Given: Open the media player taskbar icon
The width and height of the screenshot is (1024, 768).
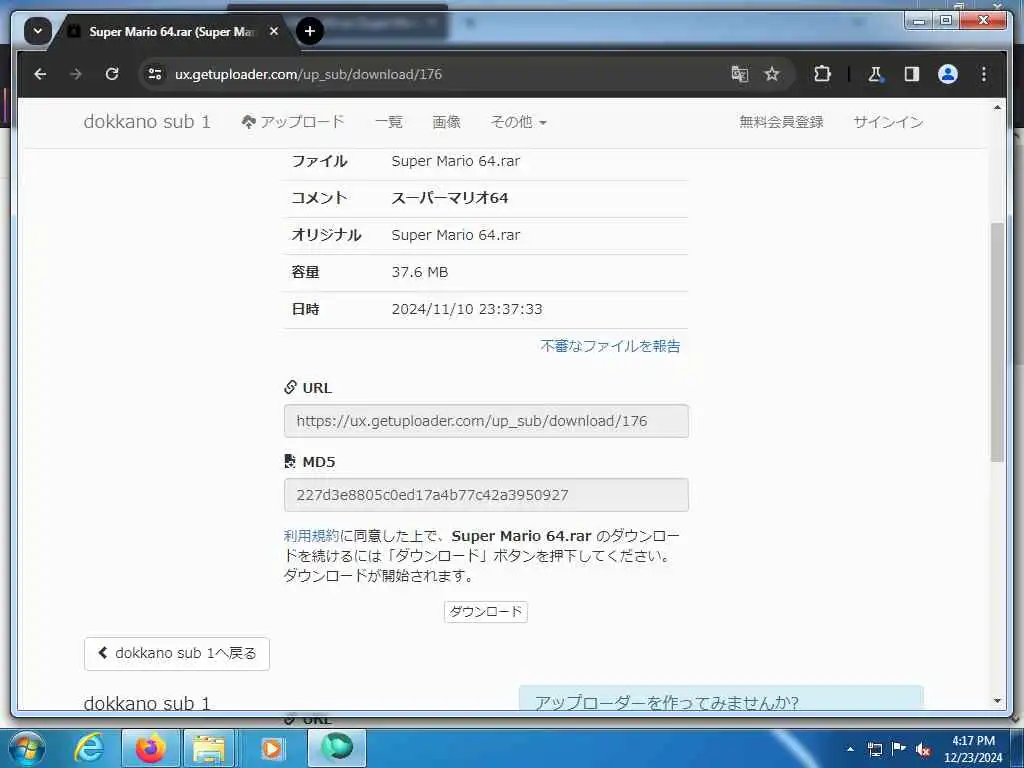Looking at the screenshot, I should coord(272,748).
